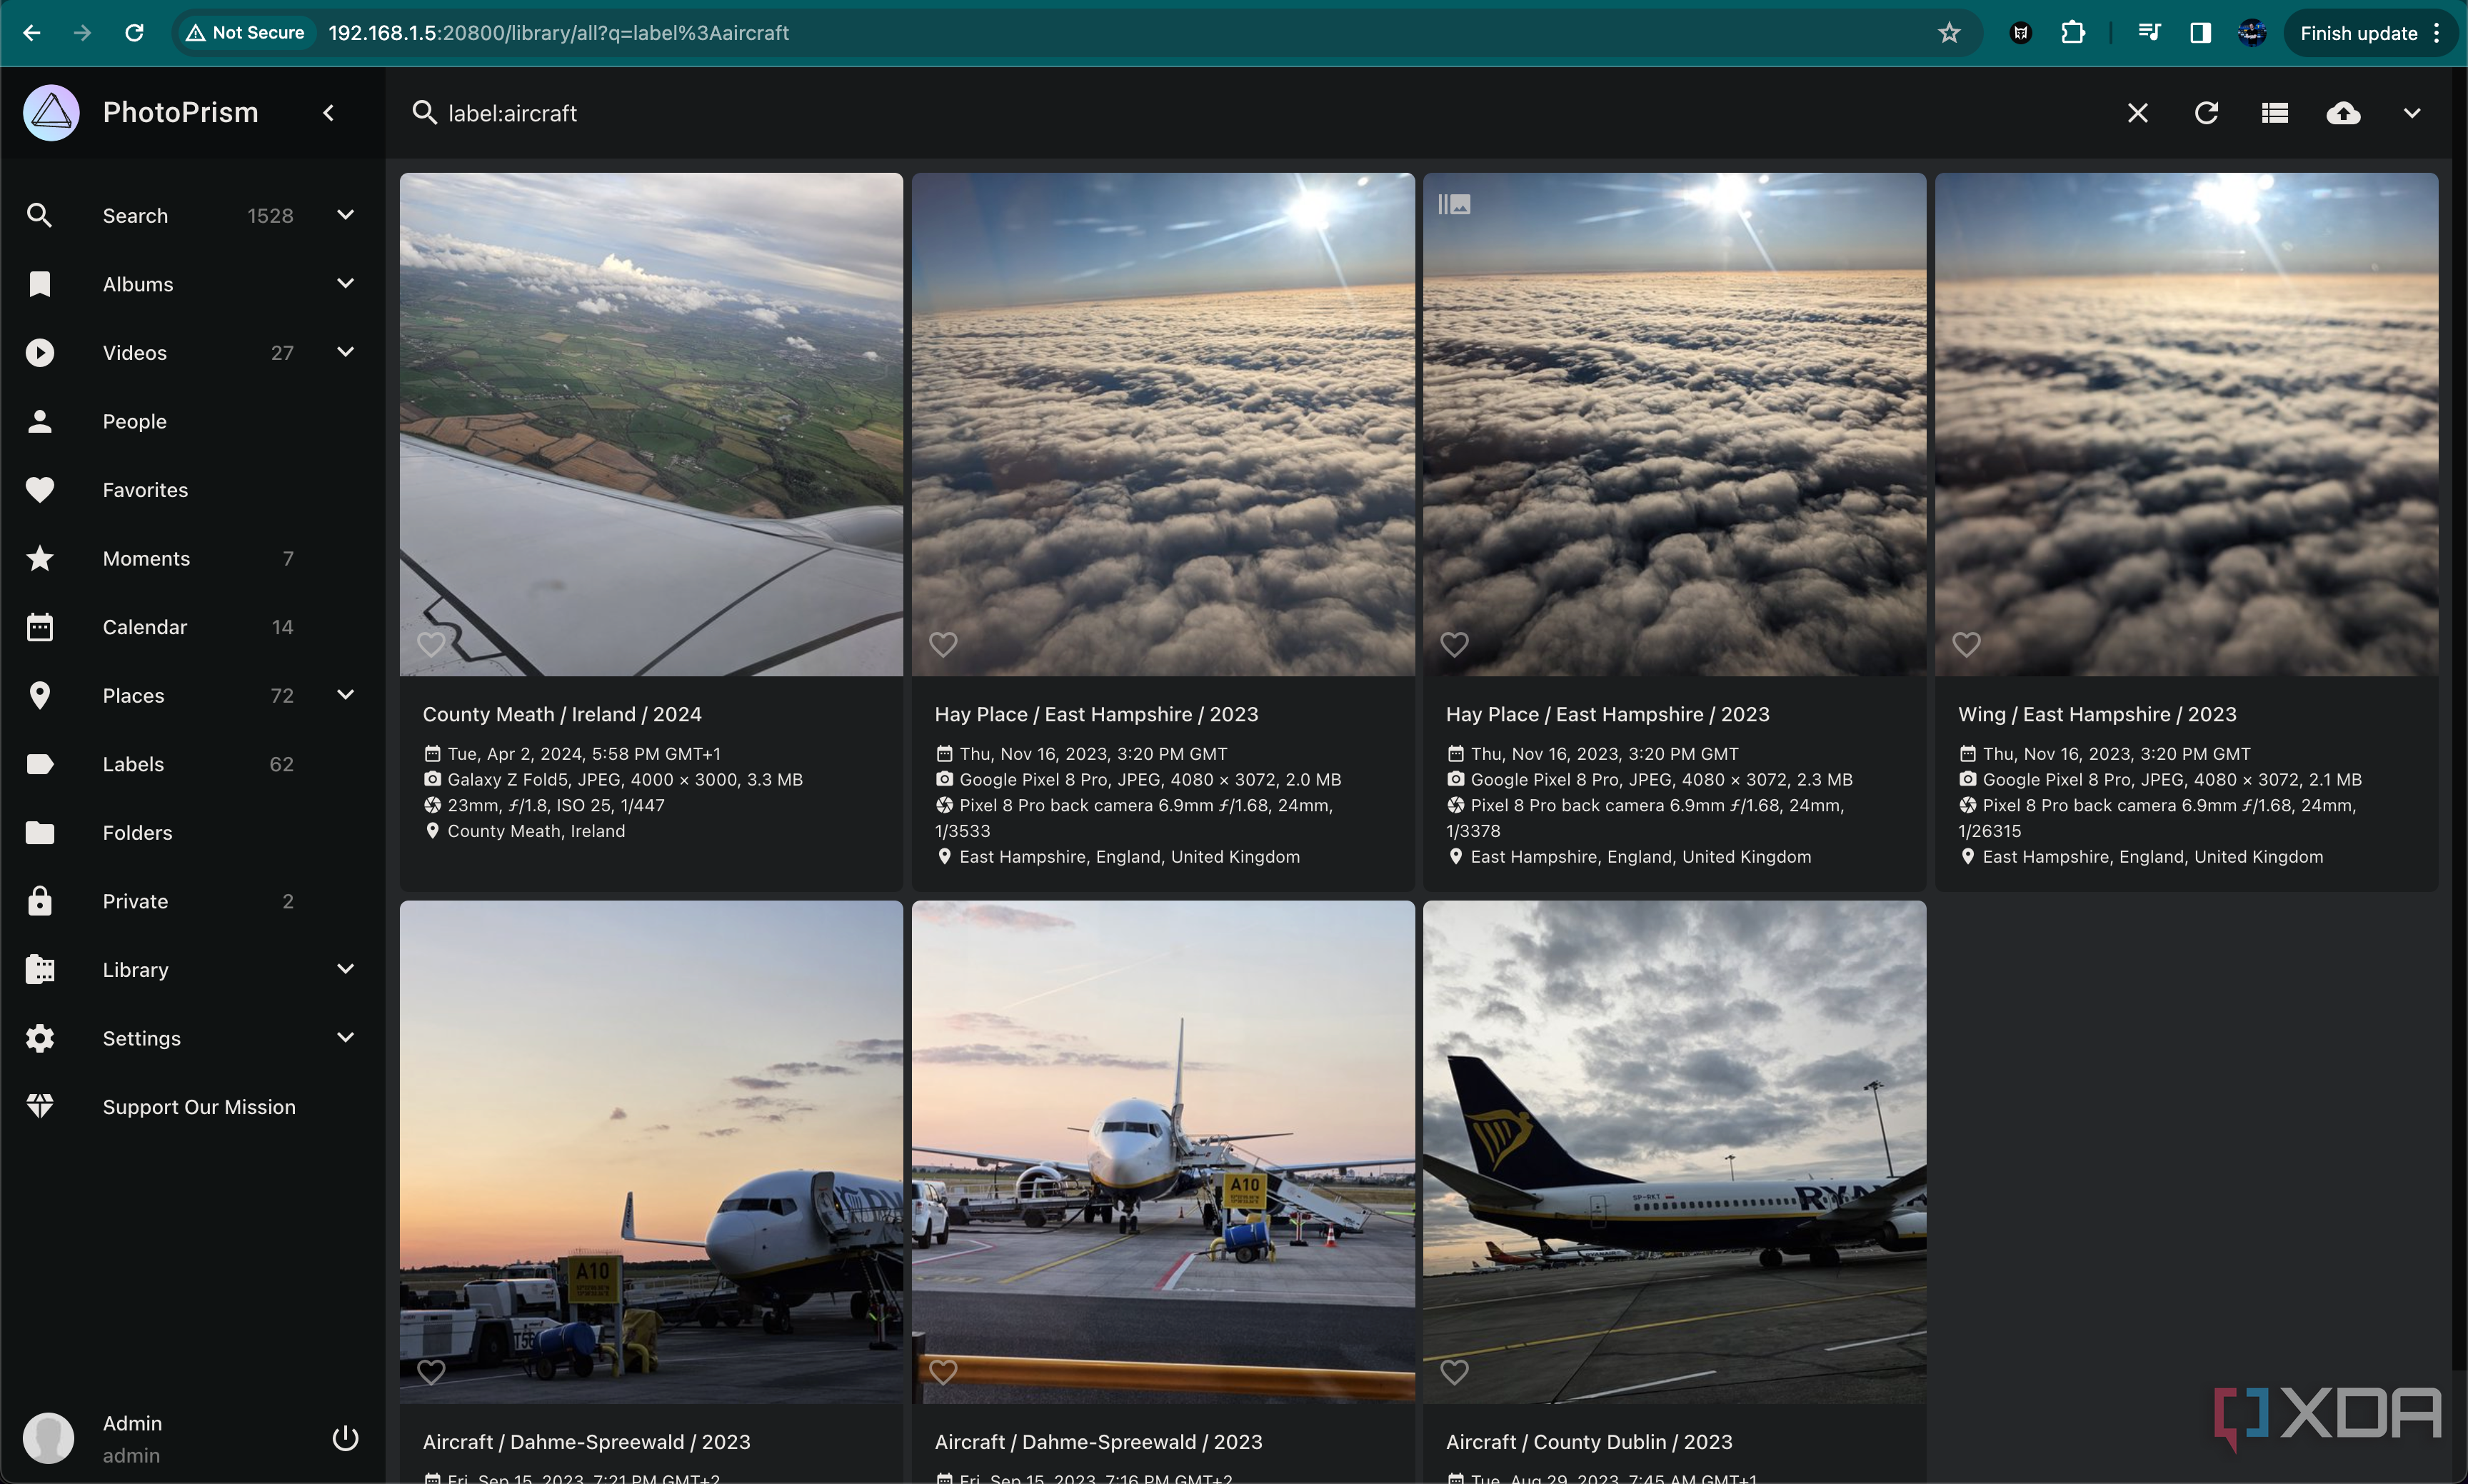
Task: Open the browser profile avatar
Action: (x=2251, y=33)
